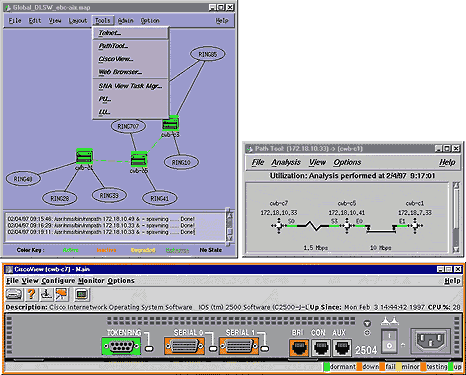Open the Monitor menu in CiscoView

(91, 281)
